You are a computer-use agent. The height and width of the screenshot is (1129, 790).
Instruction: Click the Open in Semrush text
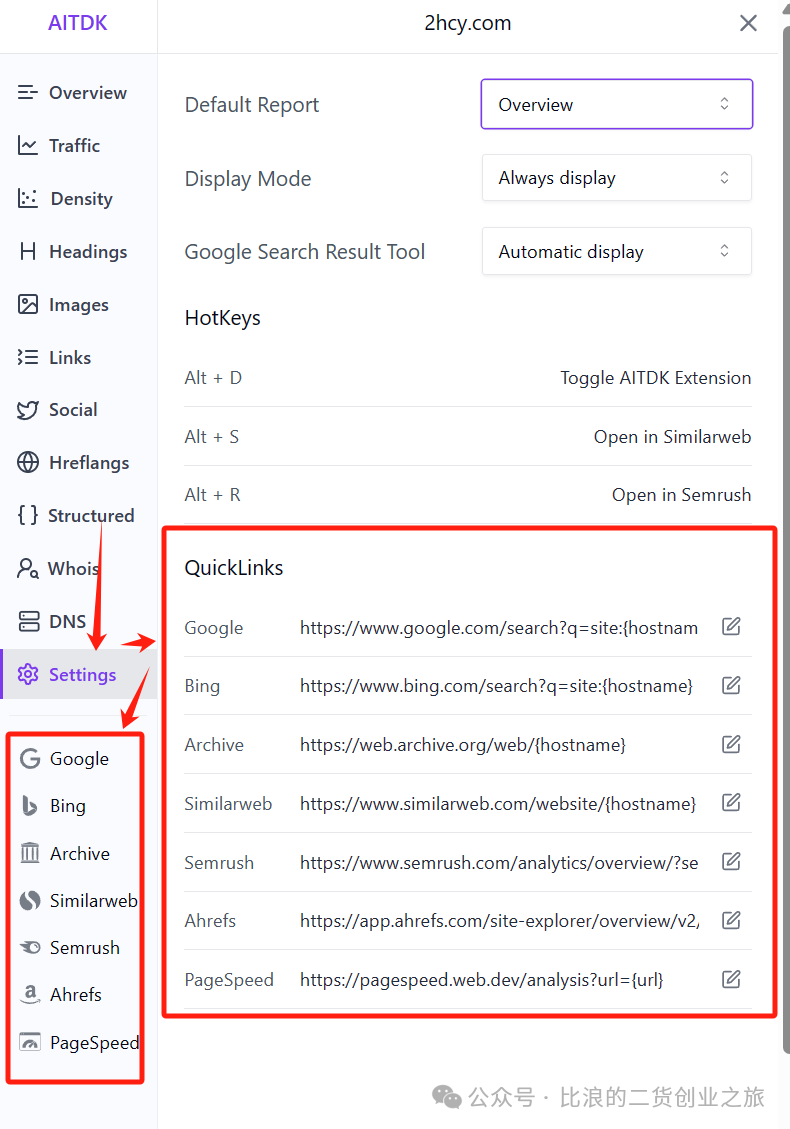[x=681, y=495]
